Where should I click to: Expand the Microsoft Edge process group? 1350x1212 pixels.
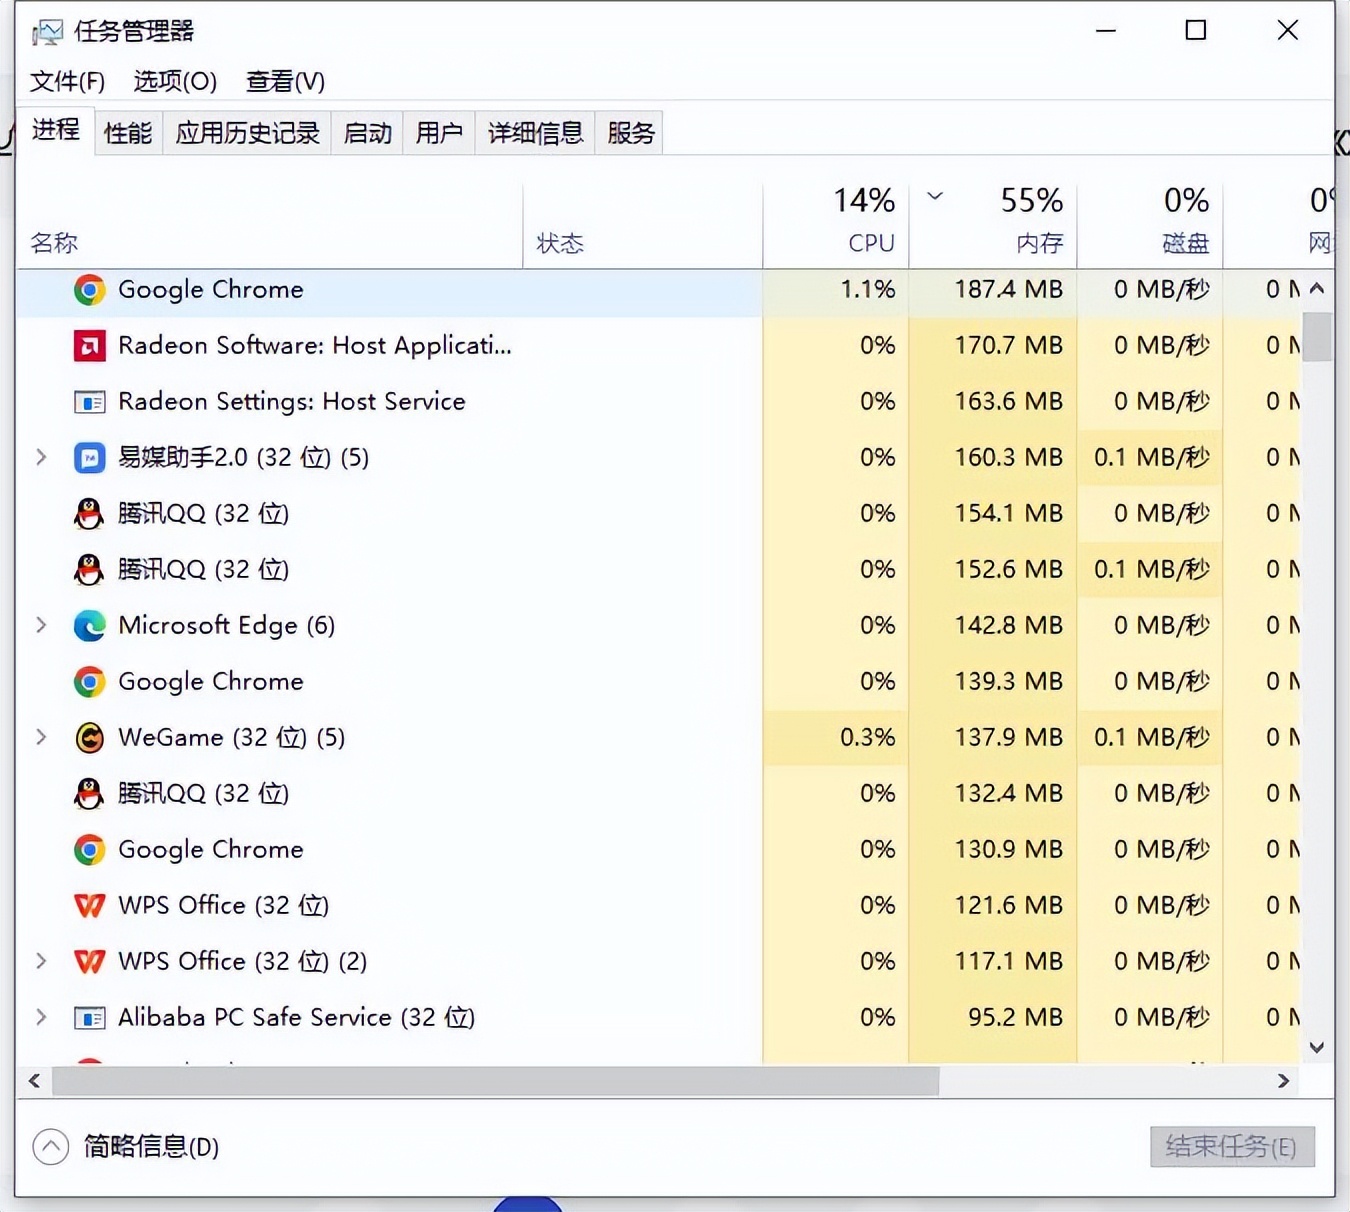click(41, 625)
